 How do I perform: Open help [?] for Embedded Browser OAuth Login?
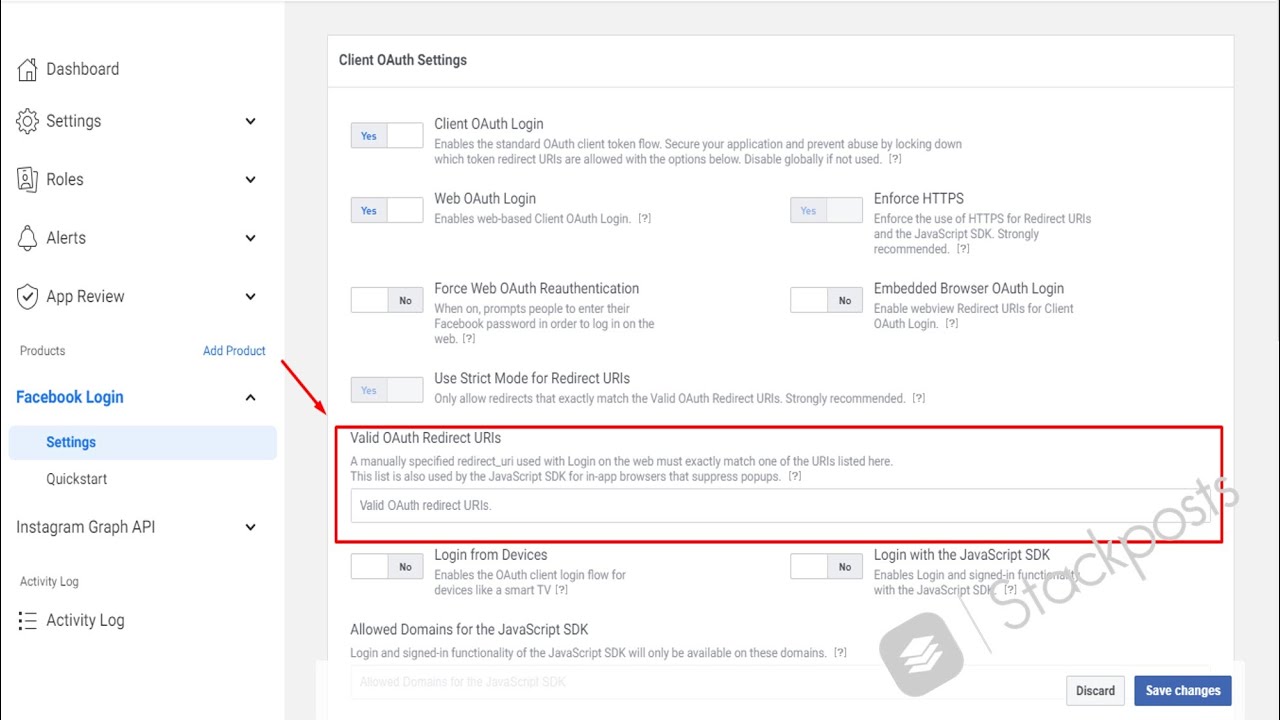[952, 324]
